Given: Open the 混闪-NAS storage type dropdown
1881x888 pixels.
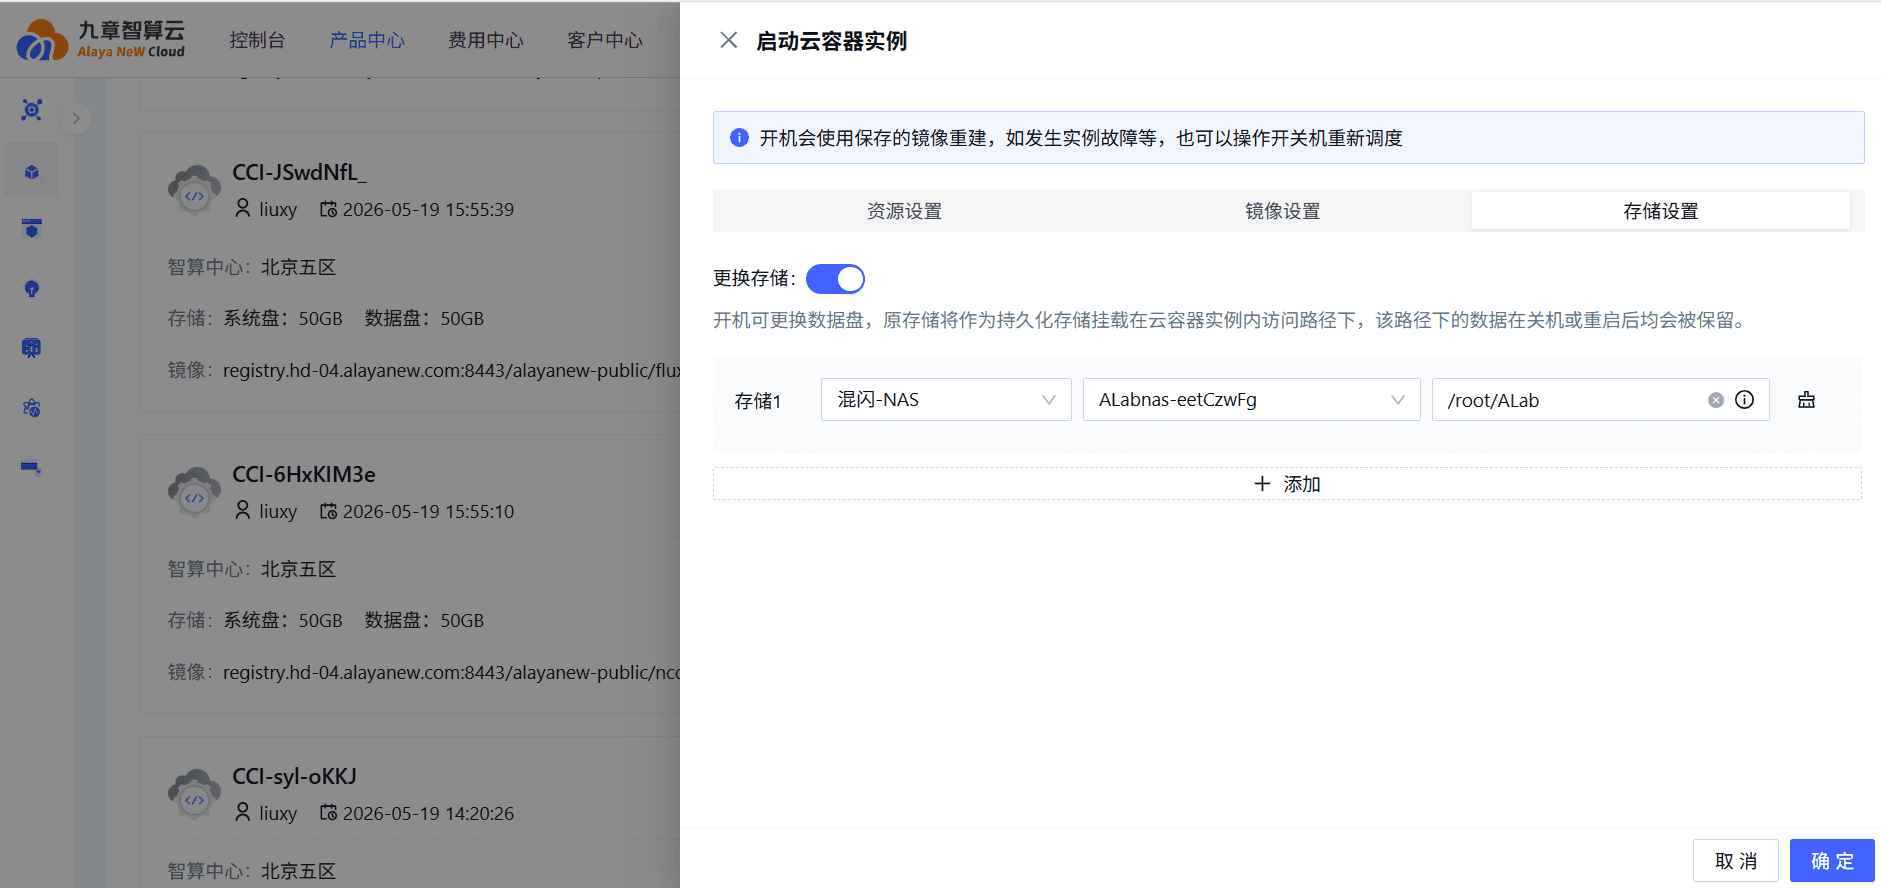Looking at the screenshot, I should click(946, 400).
